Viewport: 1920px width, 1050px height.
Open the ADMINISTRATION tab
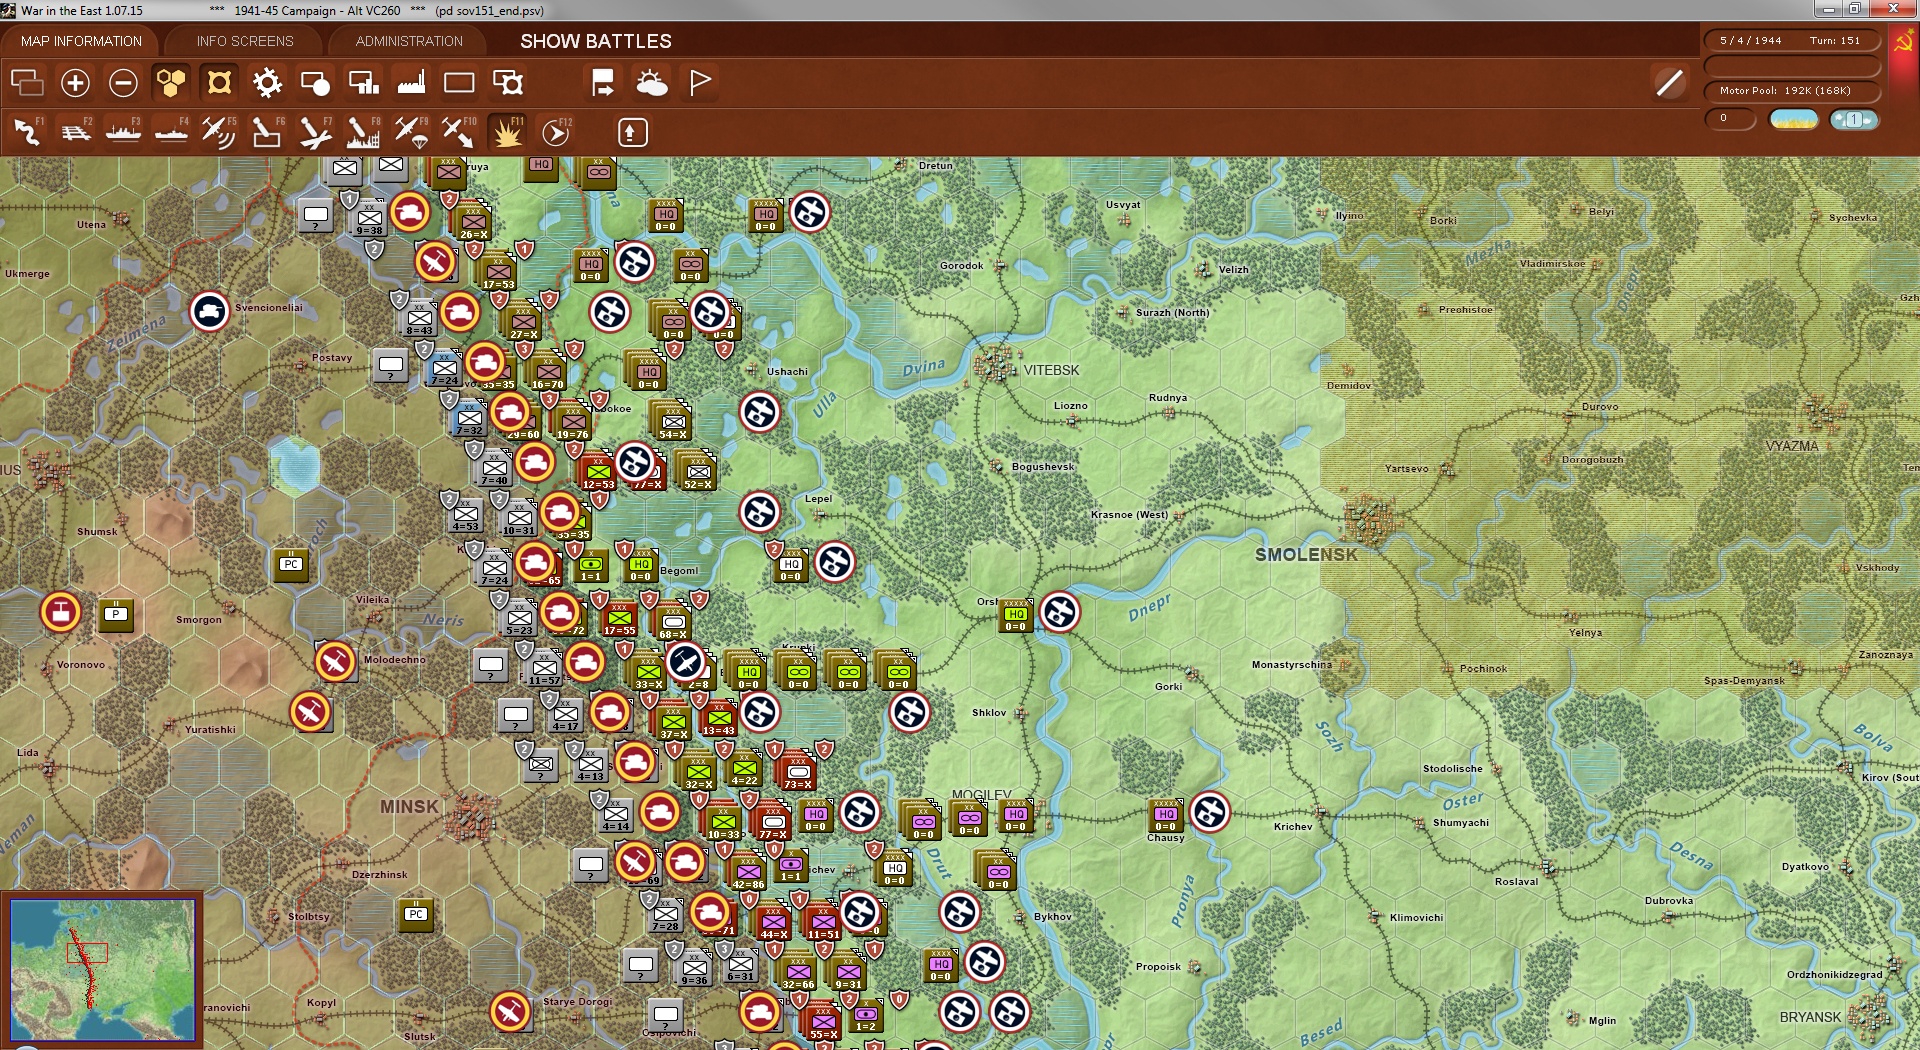[409, 41]
